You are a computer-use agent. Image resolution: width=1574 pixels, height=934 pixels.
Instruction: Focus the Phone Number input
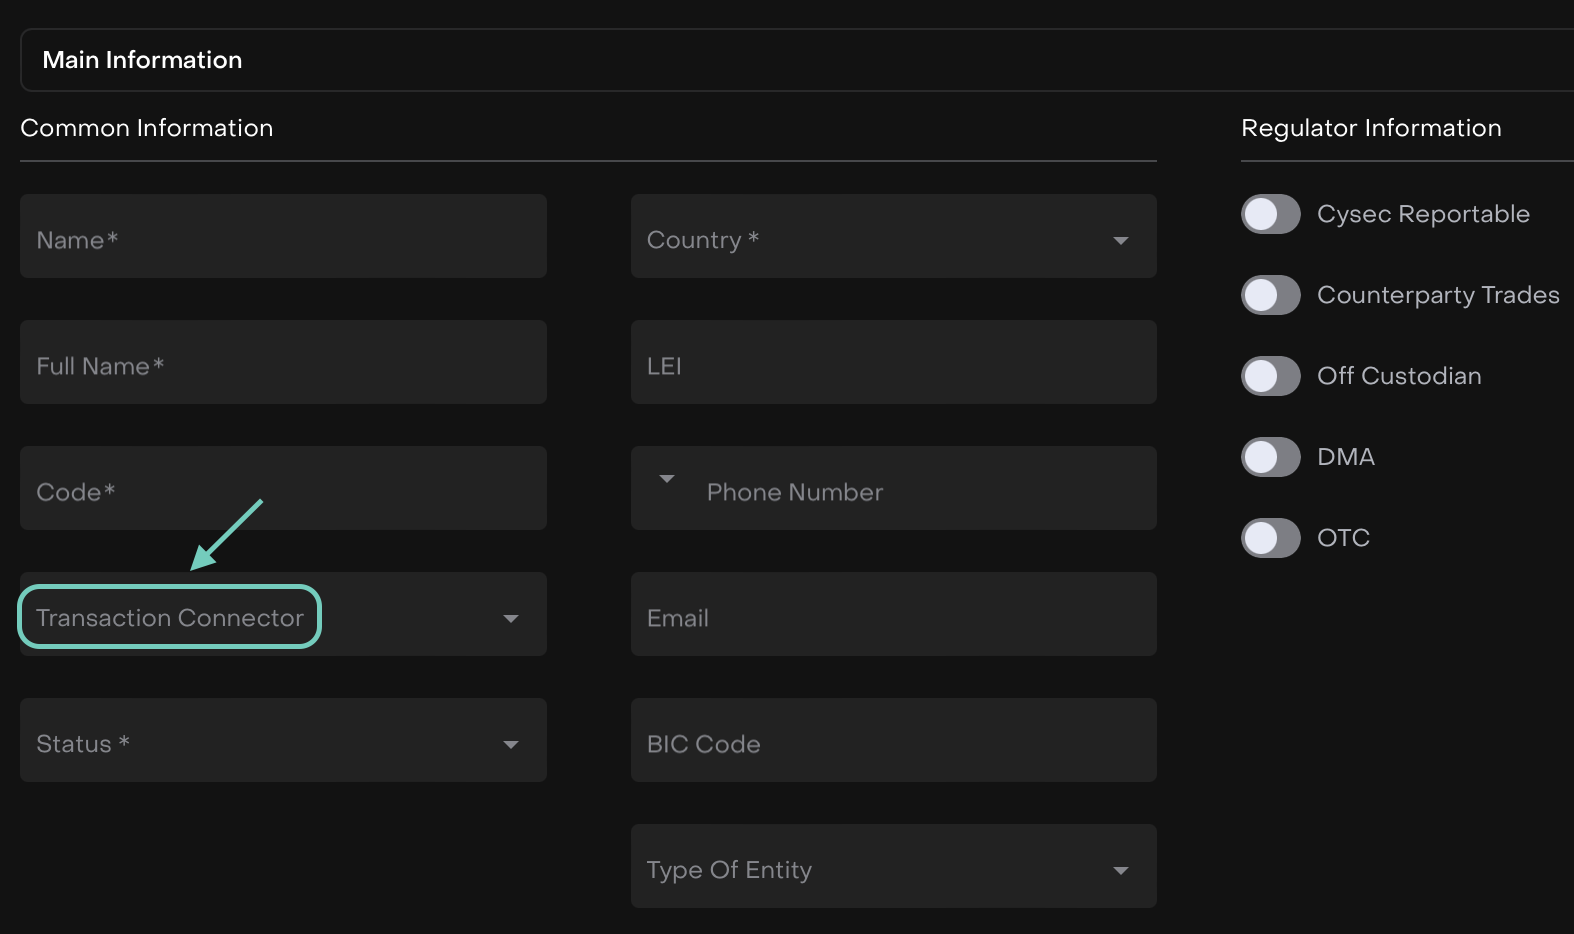pyautogui.click(x=920, y=491)
